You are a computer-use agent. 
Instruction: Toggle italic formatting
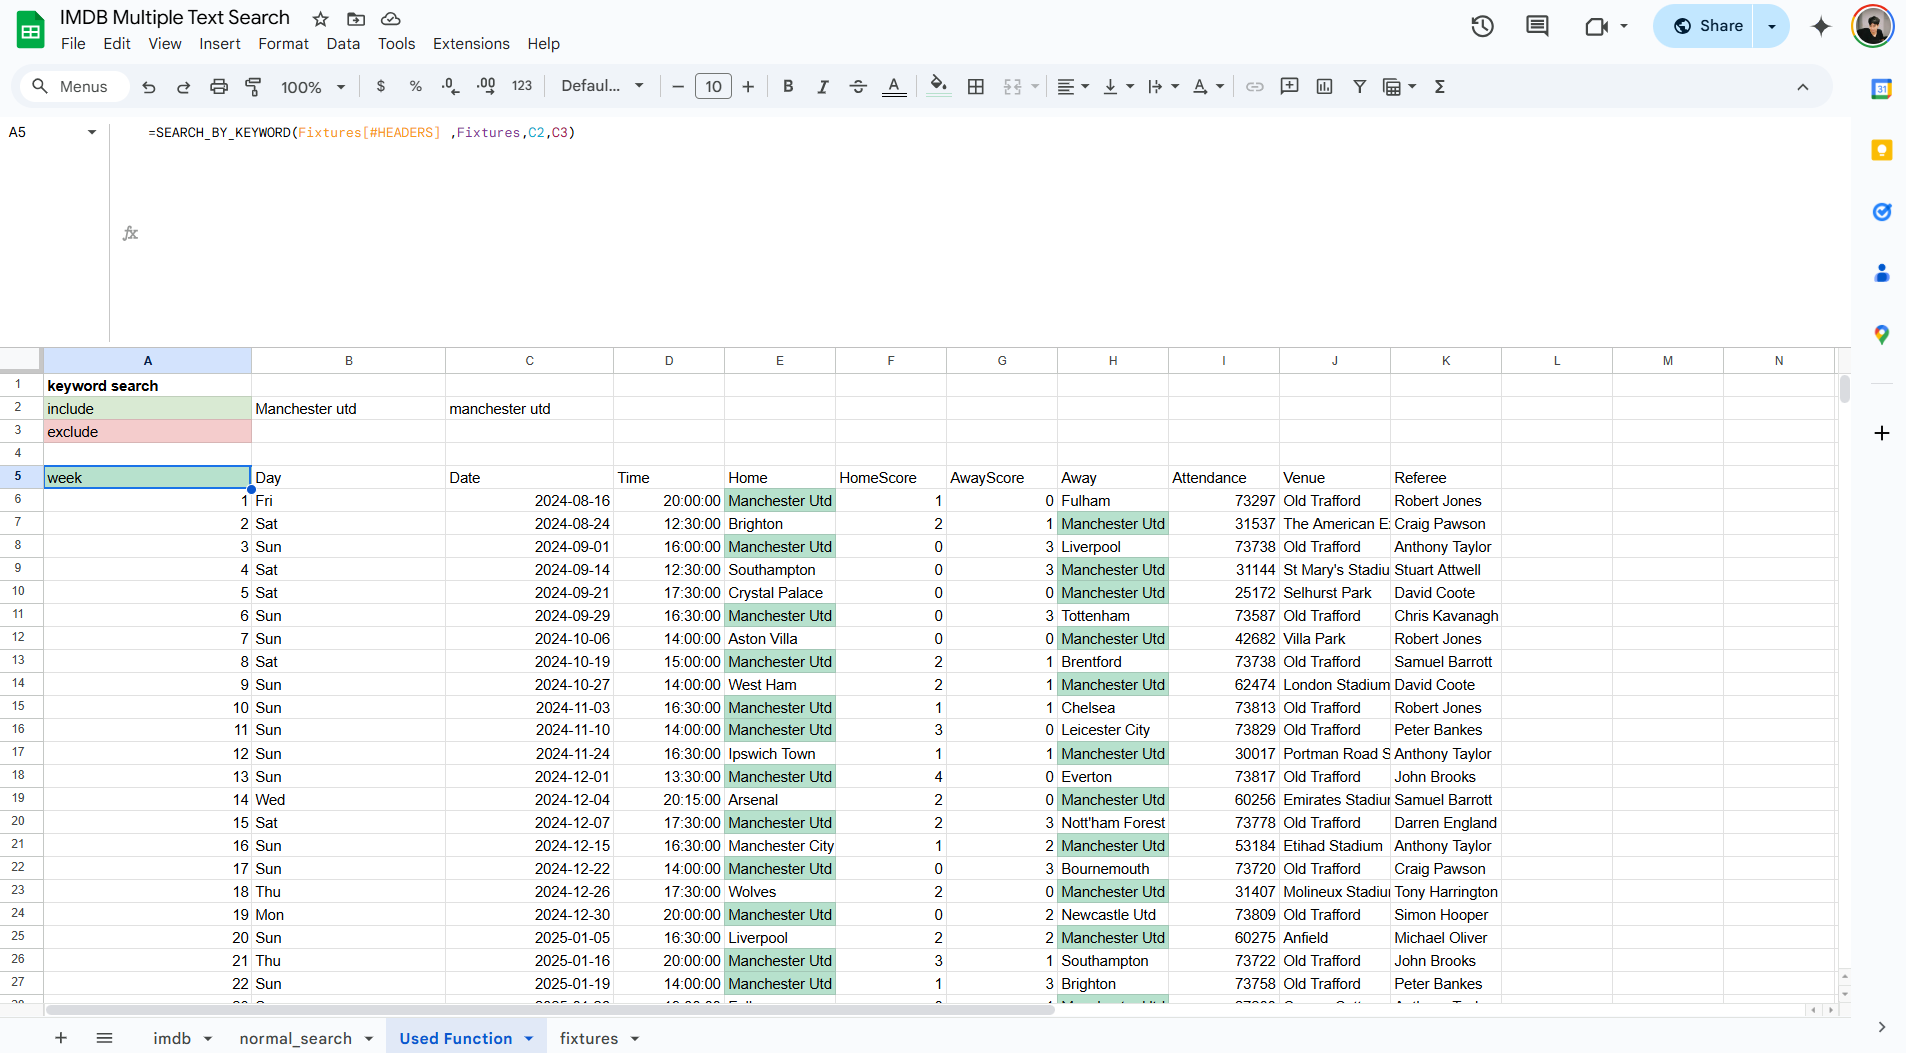pyautogui.click(x=822, y=87)
